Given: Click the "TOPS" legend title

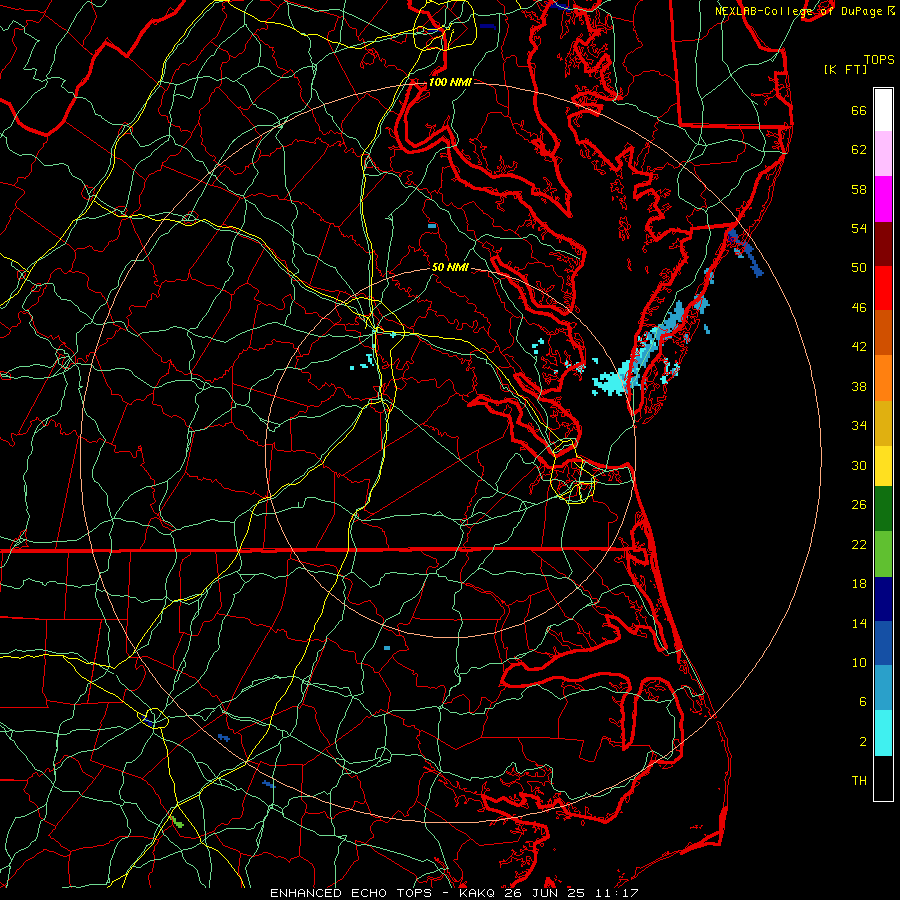Looking at the screenshot, I should tap(879, 59).
